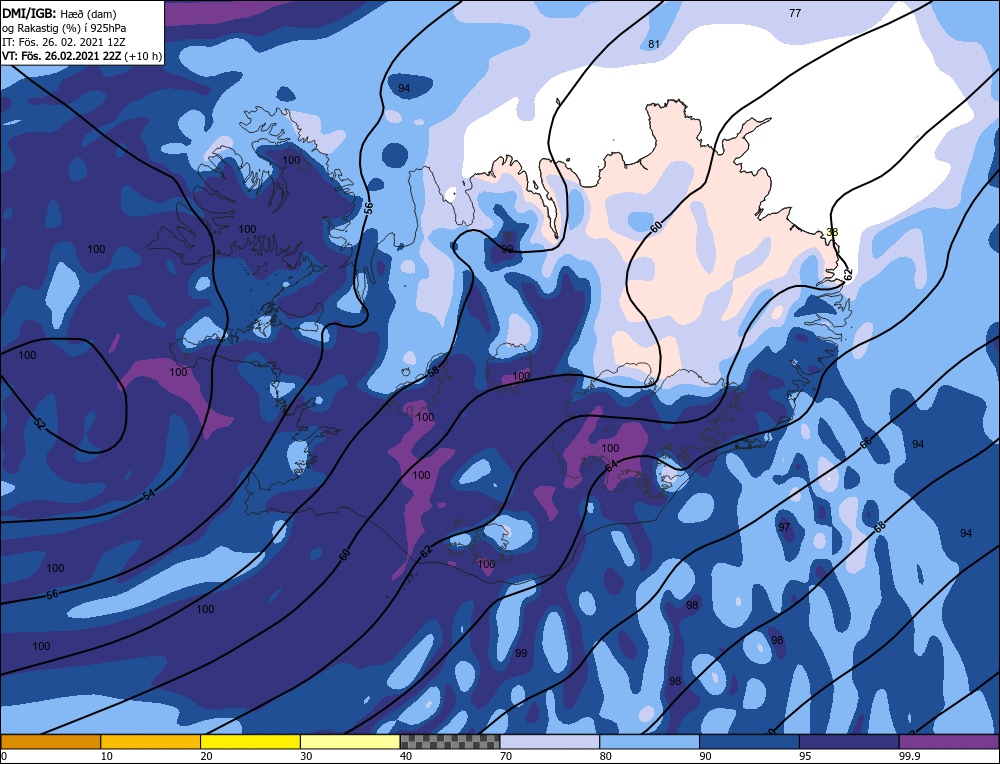Click the legend scale label '95'
Screen dimensions: 1000x764
805,756
